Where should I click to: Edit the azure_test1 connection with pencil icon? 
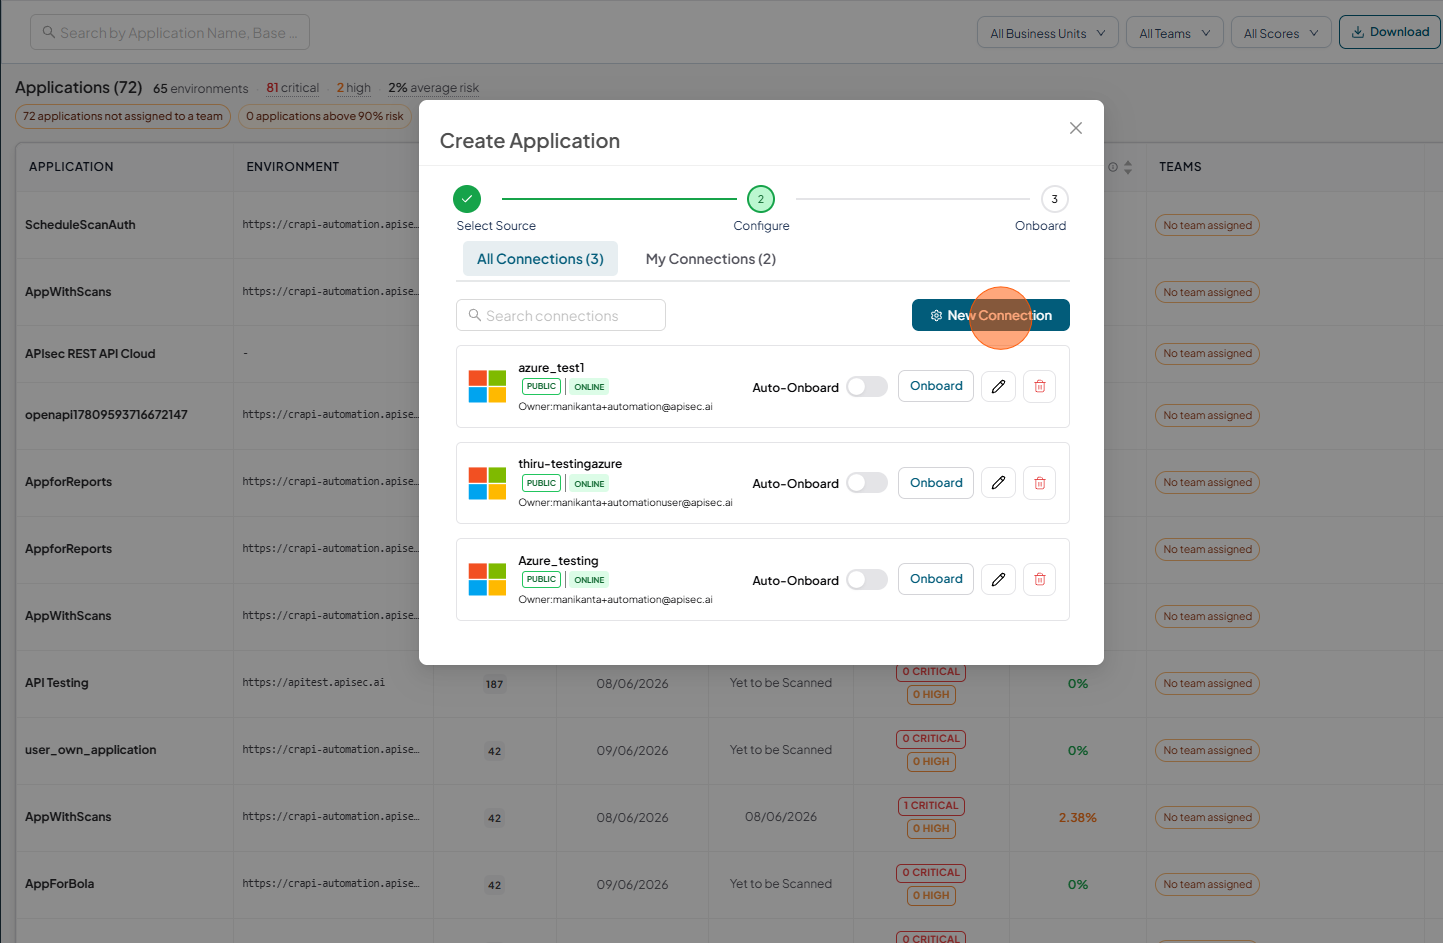pos(998,386)
